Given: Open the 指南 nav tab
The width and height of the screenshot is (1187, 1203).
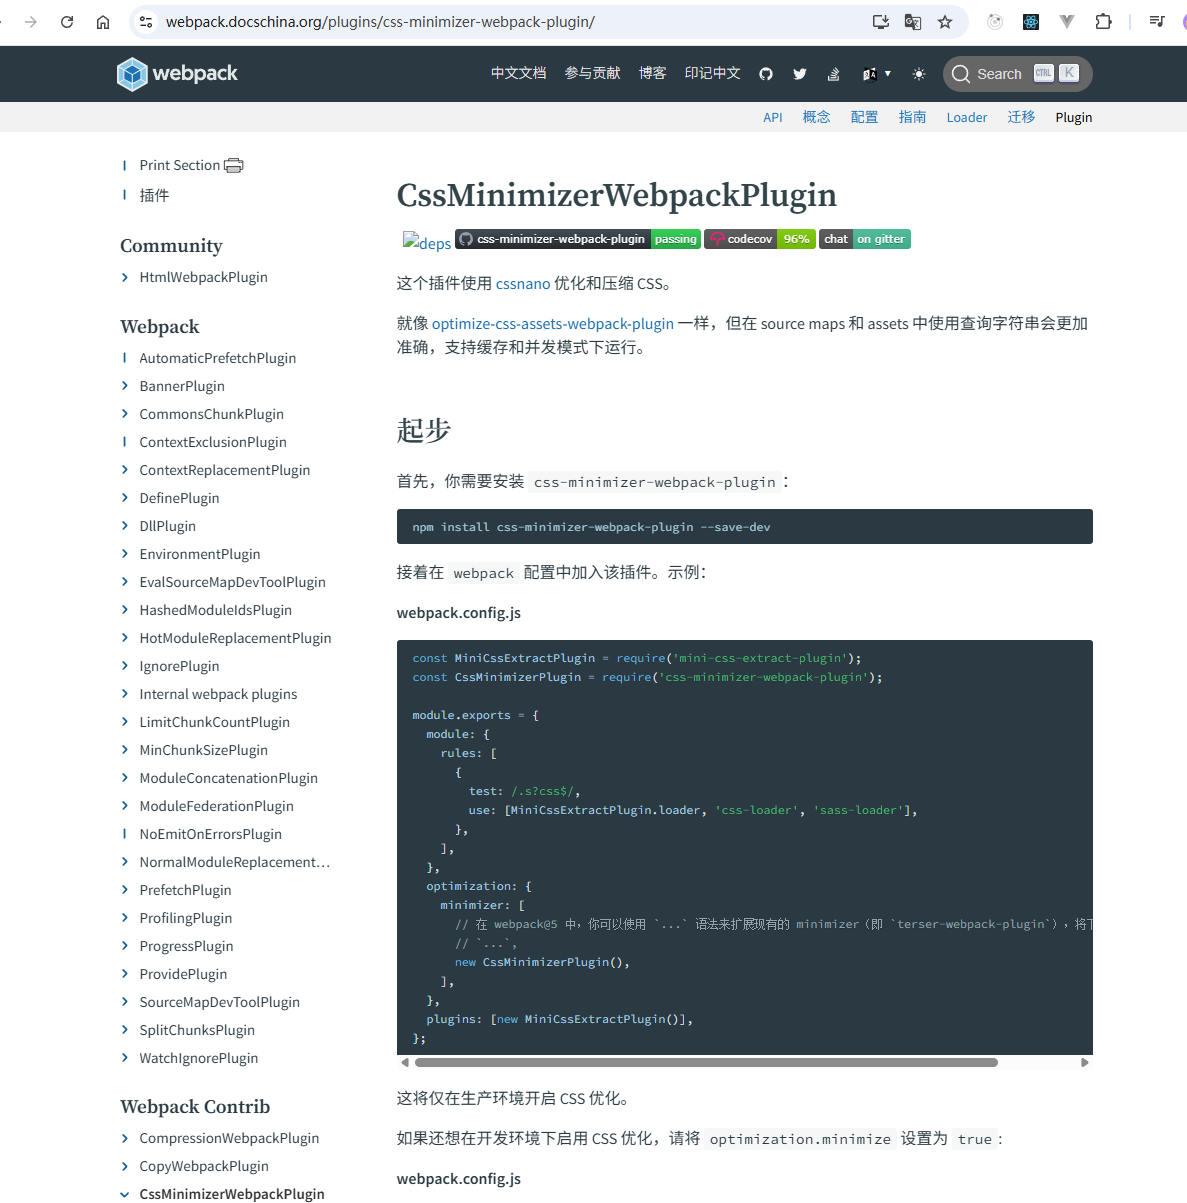Looking at the screenshot, I should coord(913,118).
